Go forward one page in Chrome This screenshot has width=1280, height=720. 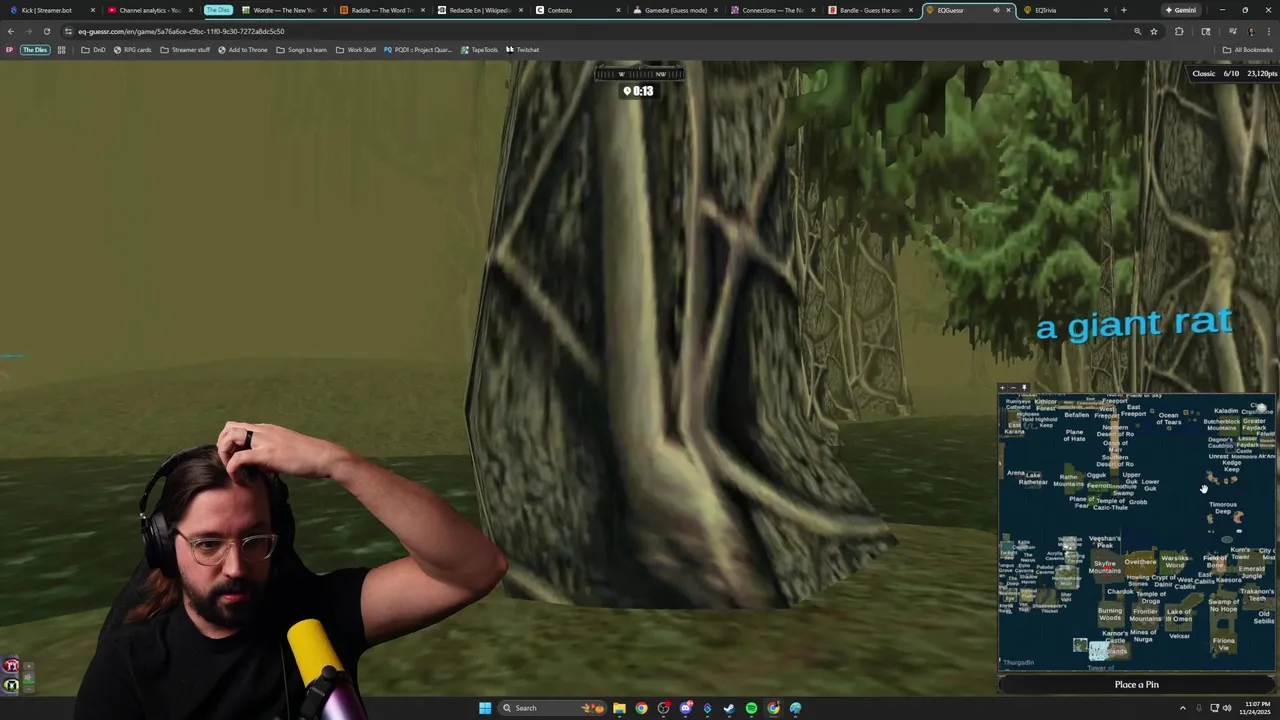28,31
